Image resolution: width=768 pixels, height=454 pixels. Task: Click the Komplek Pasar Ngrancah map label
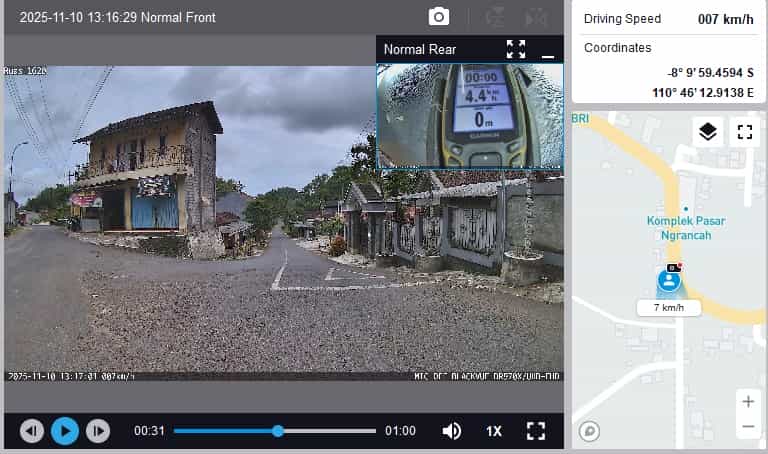point(685,226)
